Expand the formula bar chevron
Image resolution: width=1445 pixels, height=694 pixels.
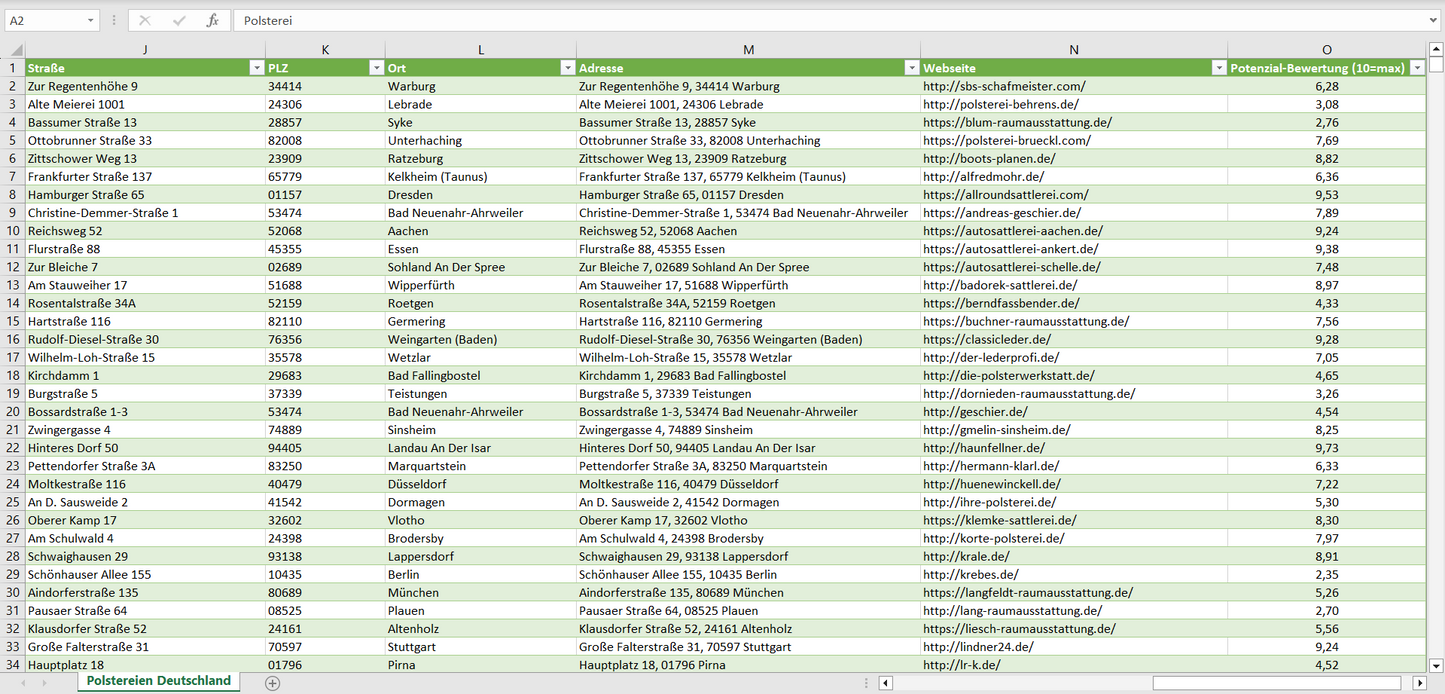(1434, 20)
